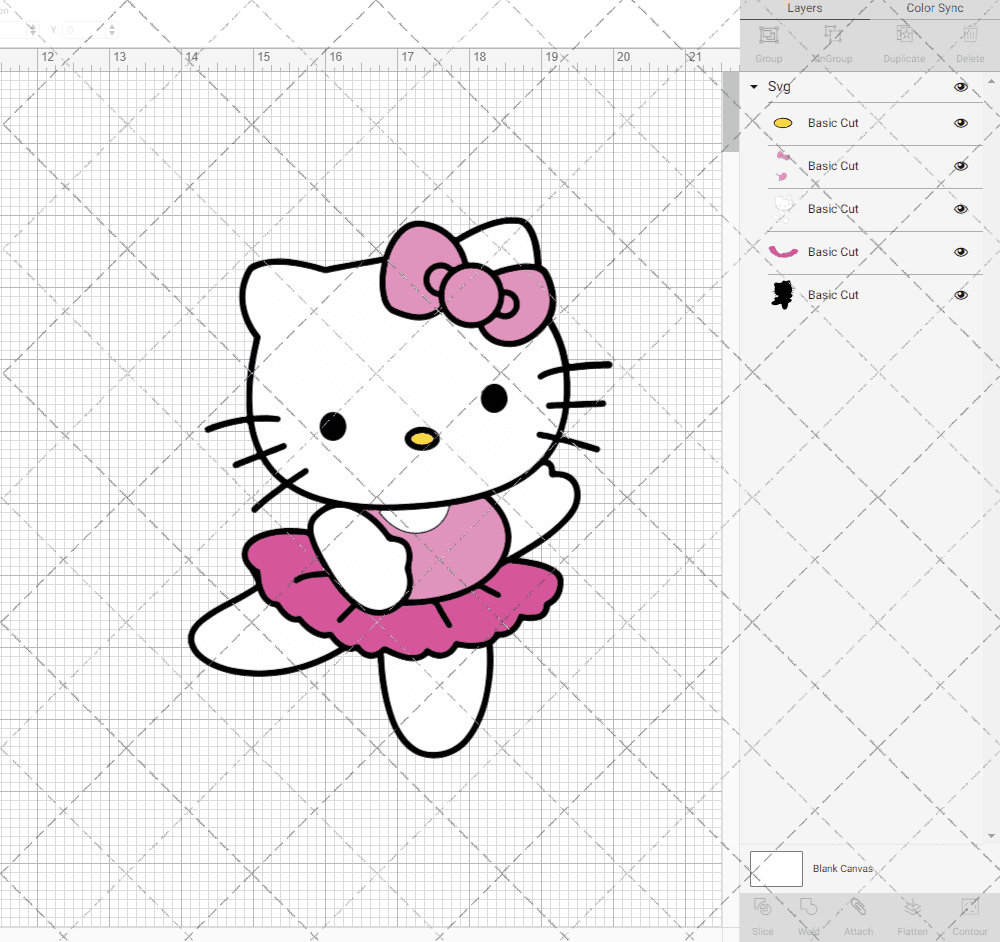Toggle visibility of the pink bow layer
Viewport: 1000px width, 942px height.
(x=960, y=166)
